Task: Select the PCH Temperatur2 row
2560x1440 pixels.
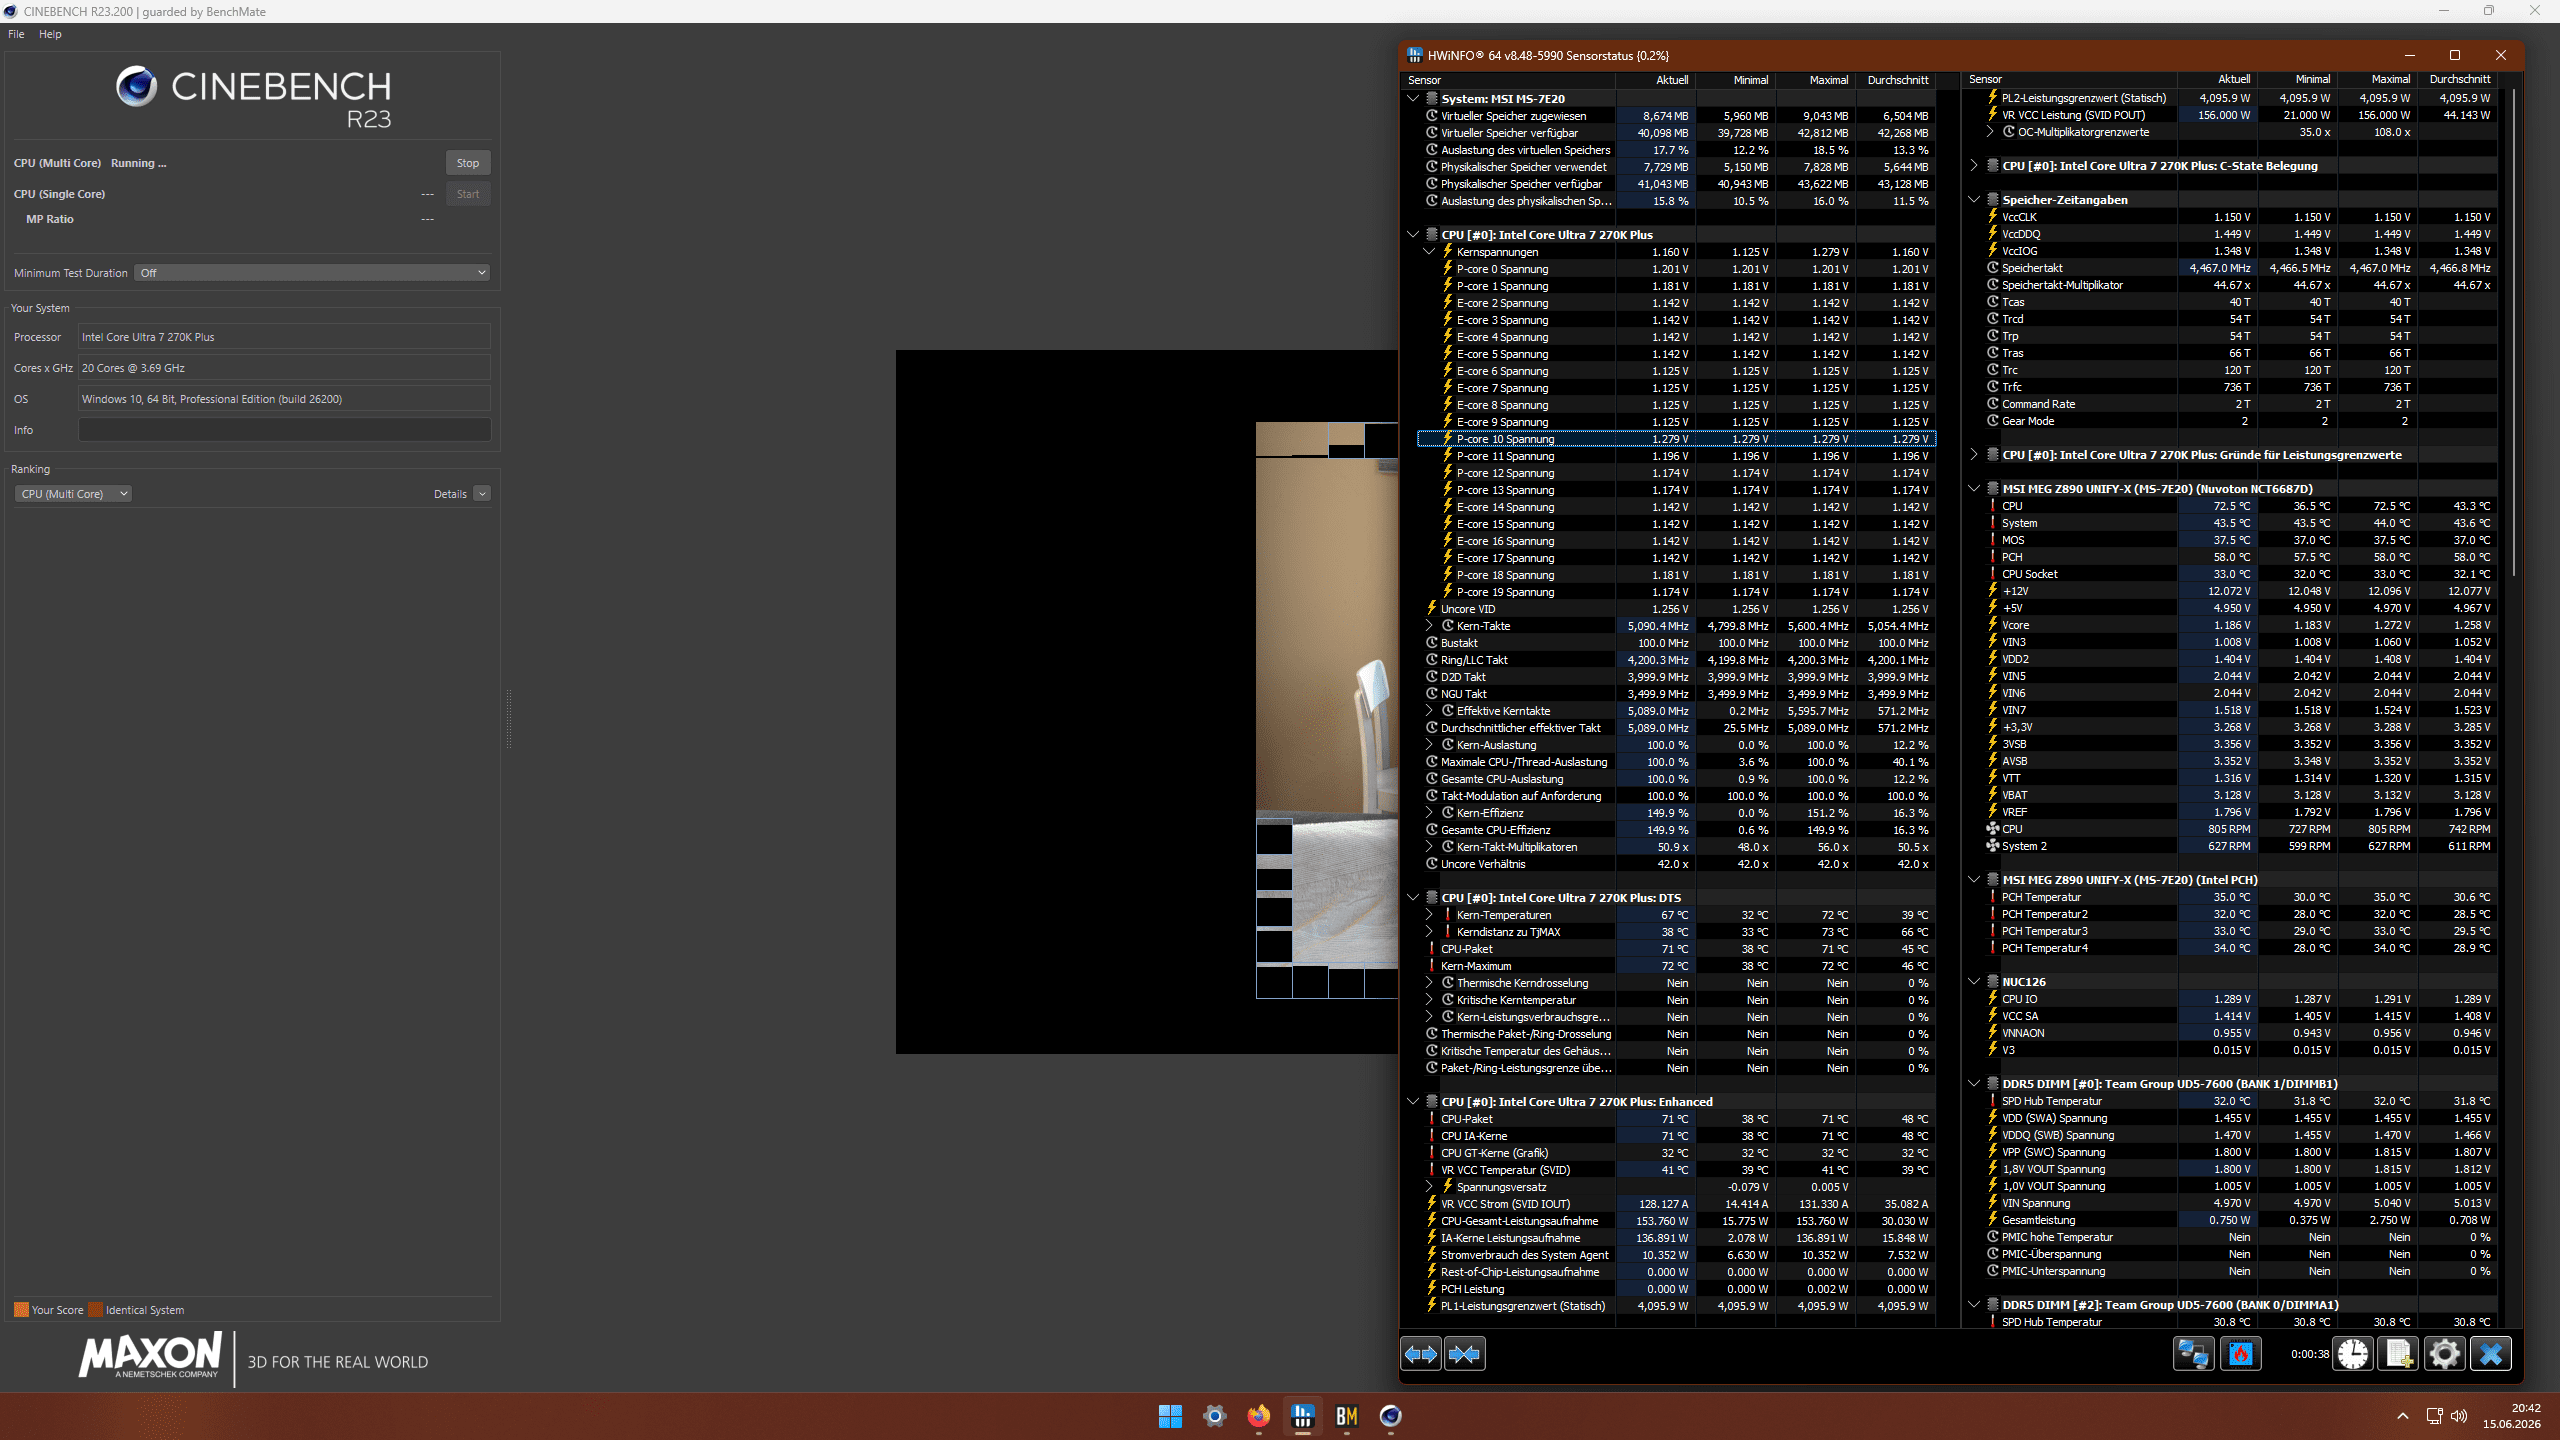Action: click(x=2238, y=914)
